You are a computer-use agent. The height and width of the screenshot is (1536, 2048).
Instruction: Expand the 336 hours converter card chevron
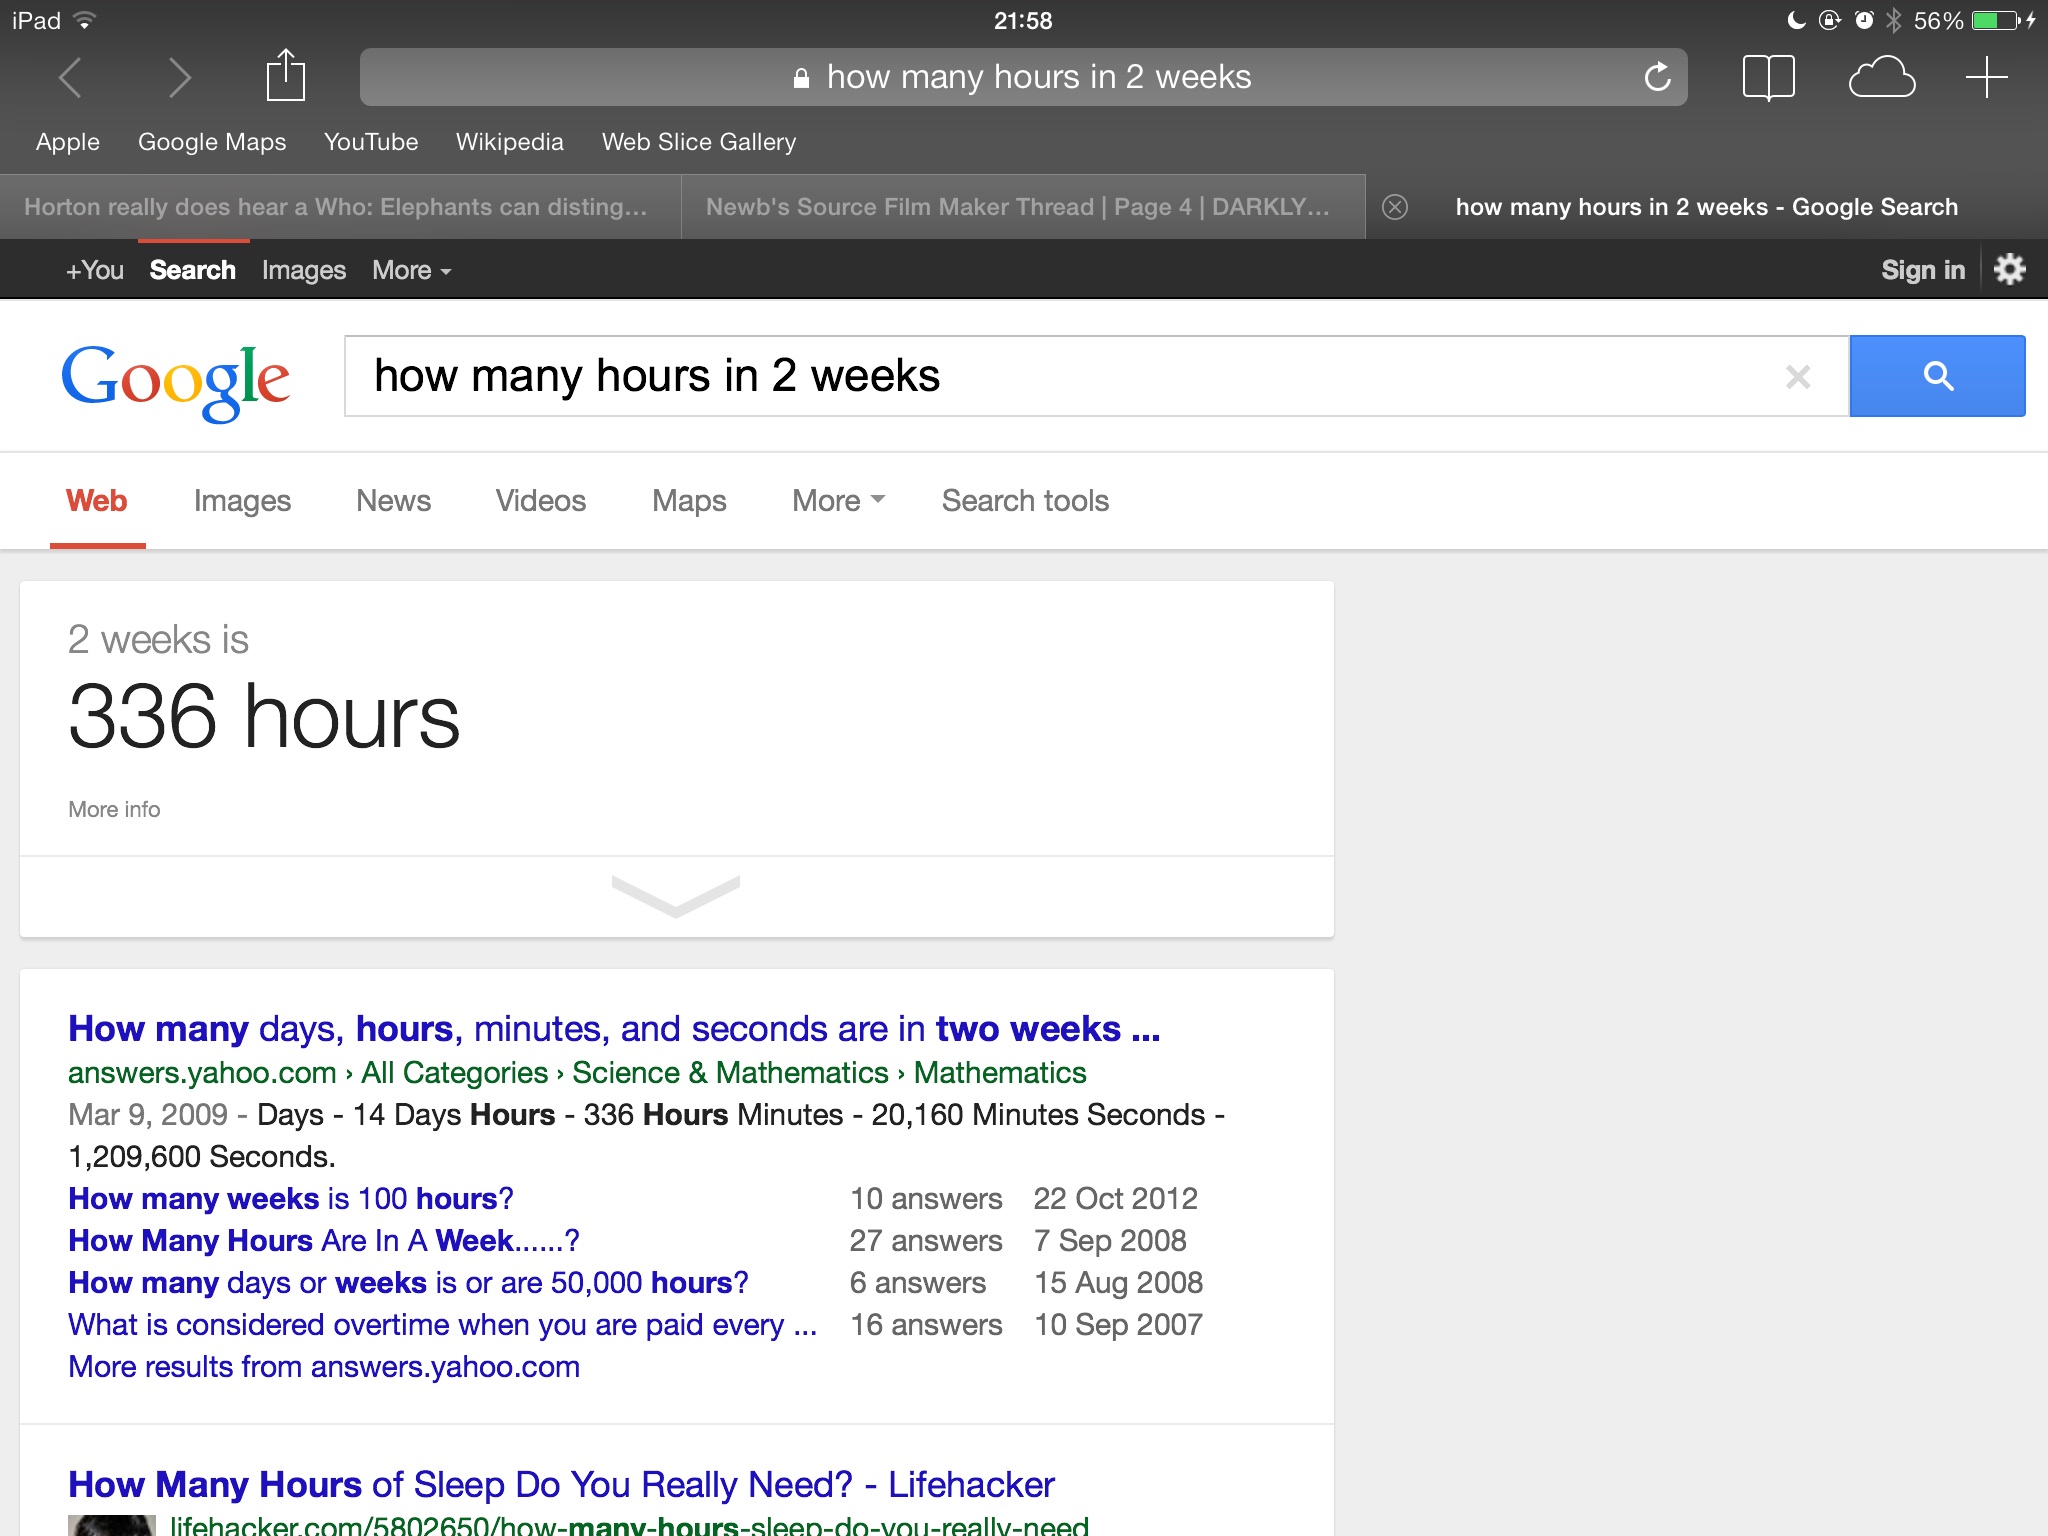click(x=676, y=895)
